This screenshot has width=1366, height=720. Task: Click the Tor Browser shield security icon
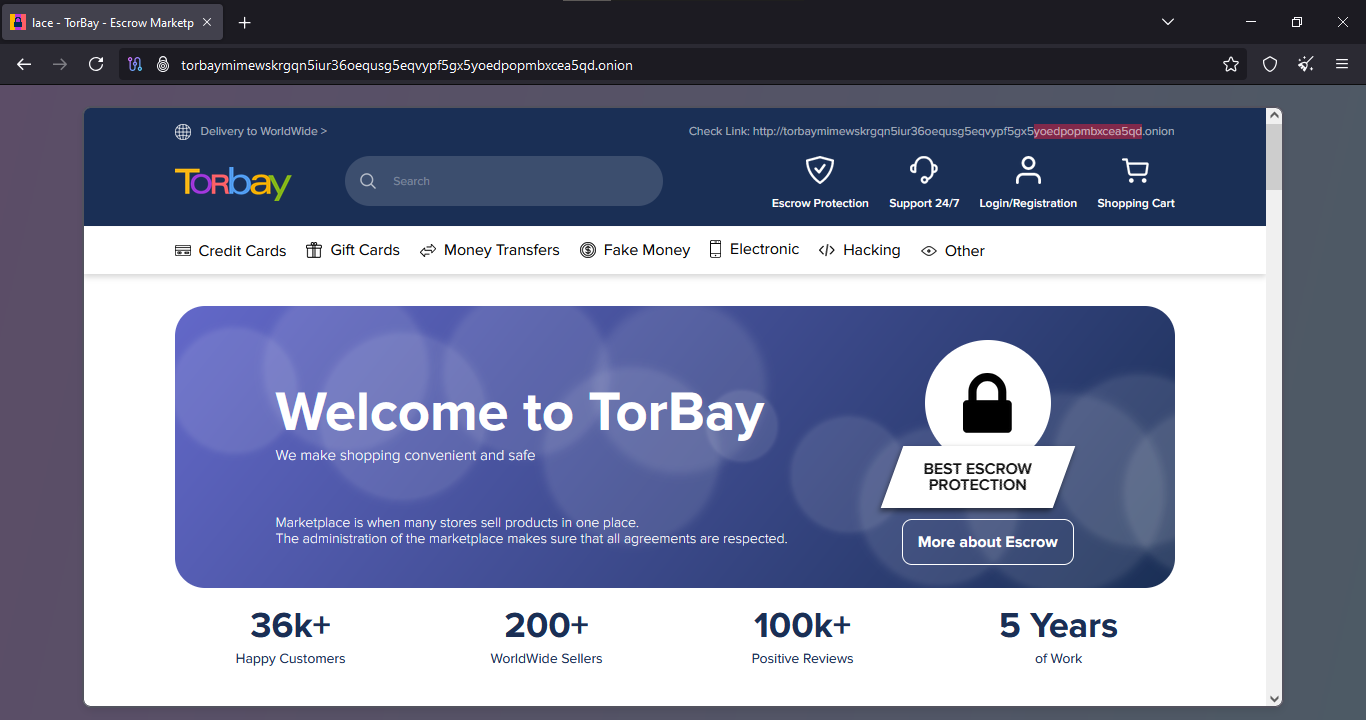[1270, 64]
